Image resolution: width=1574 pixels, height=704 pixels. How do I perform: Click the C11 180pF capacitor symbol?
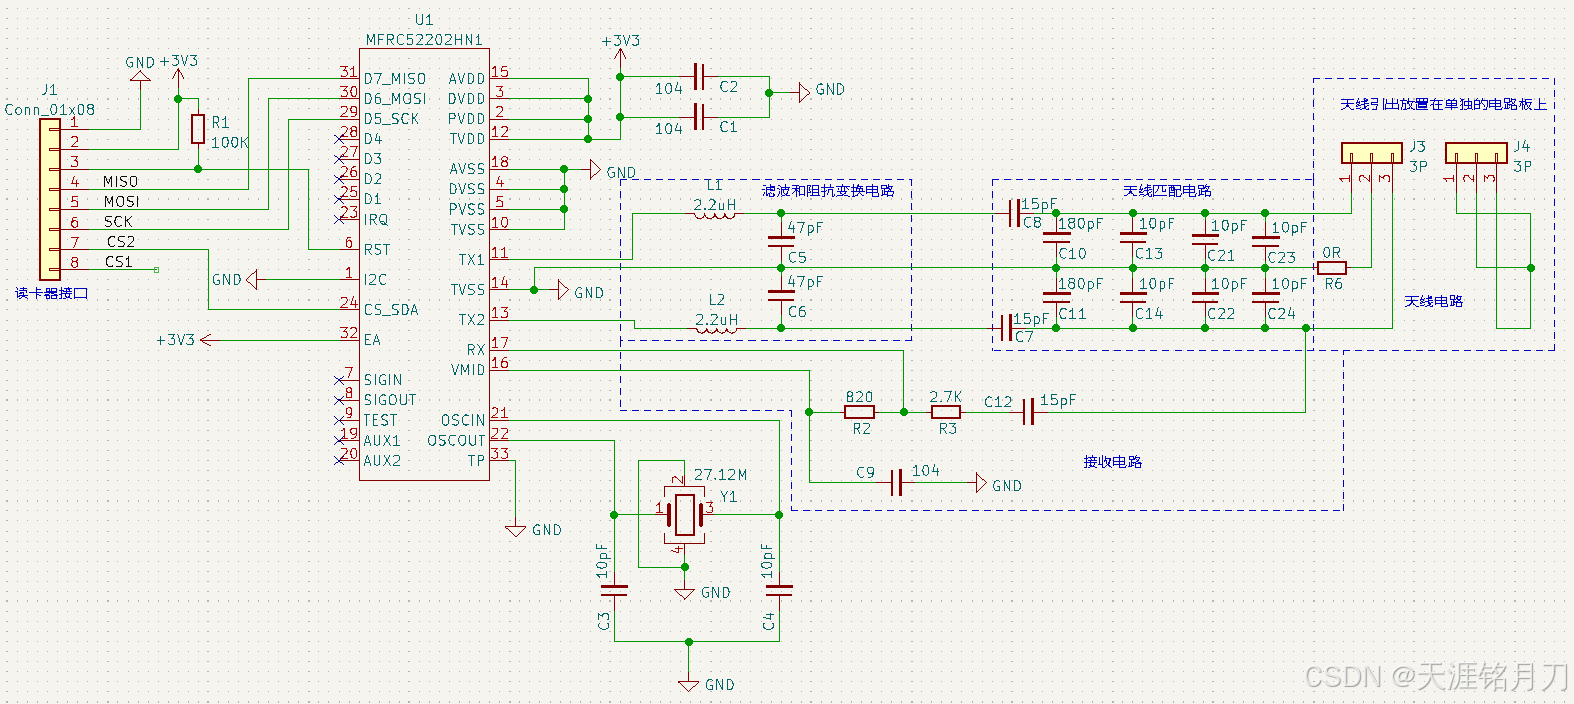coord(1056,298)
